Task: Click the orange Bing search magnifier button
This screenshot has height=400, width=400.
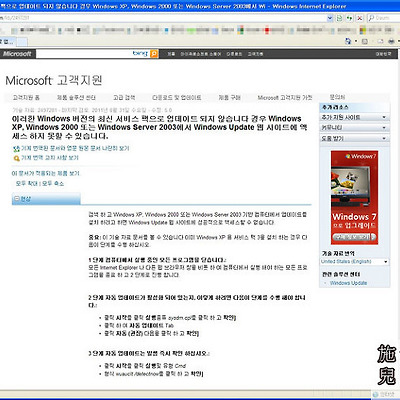Action: pyautogui.click(x=154, y=54)
